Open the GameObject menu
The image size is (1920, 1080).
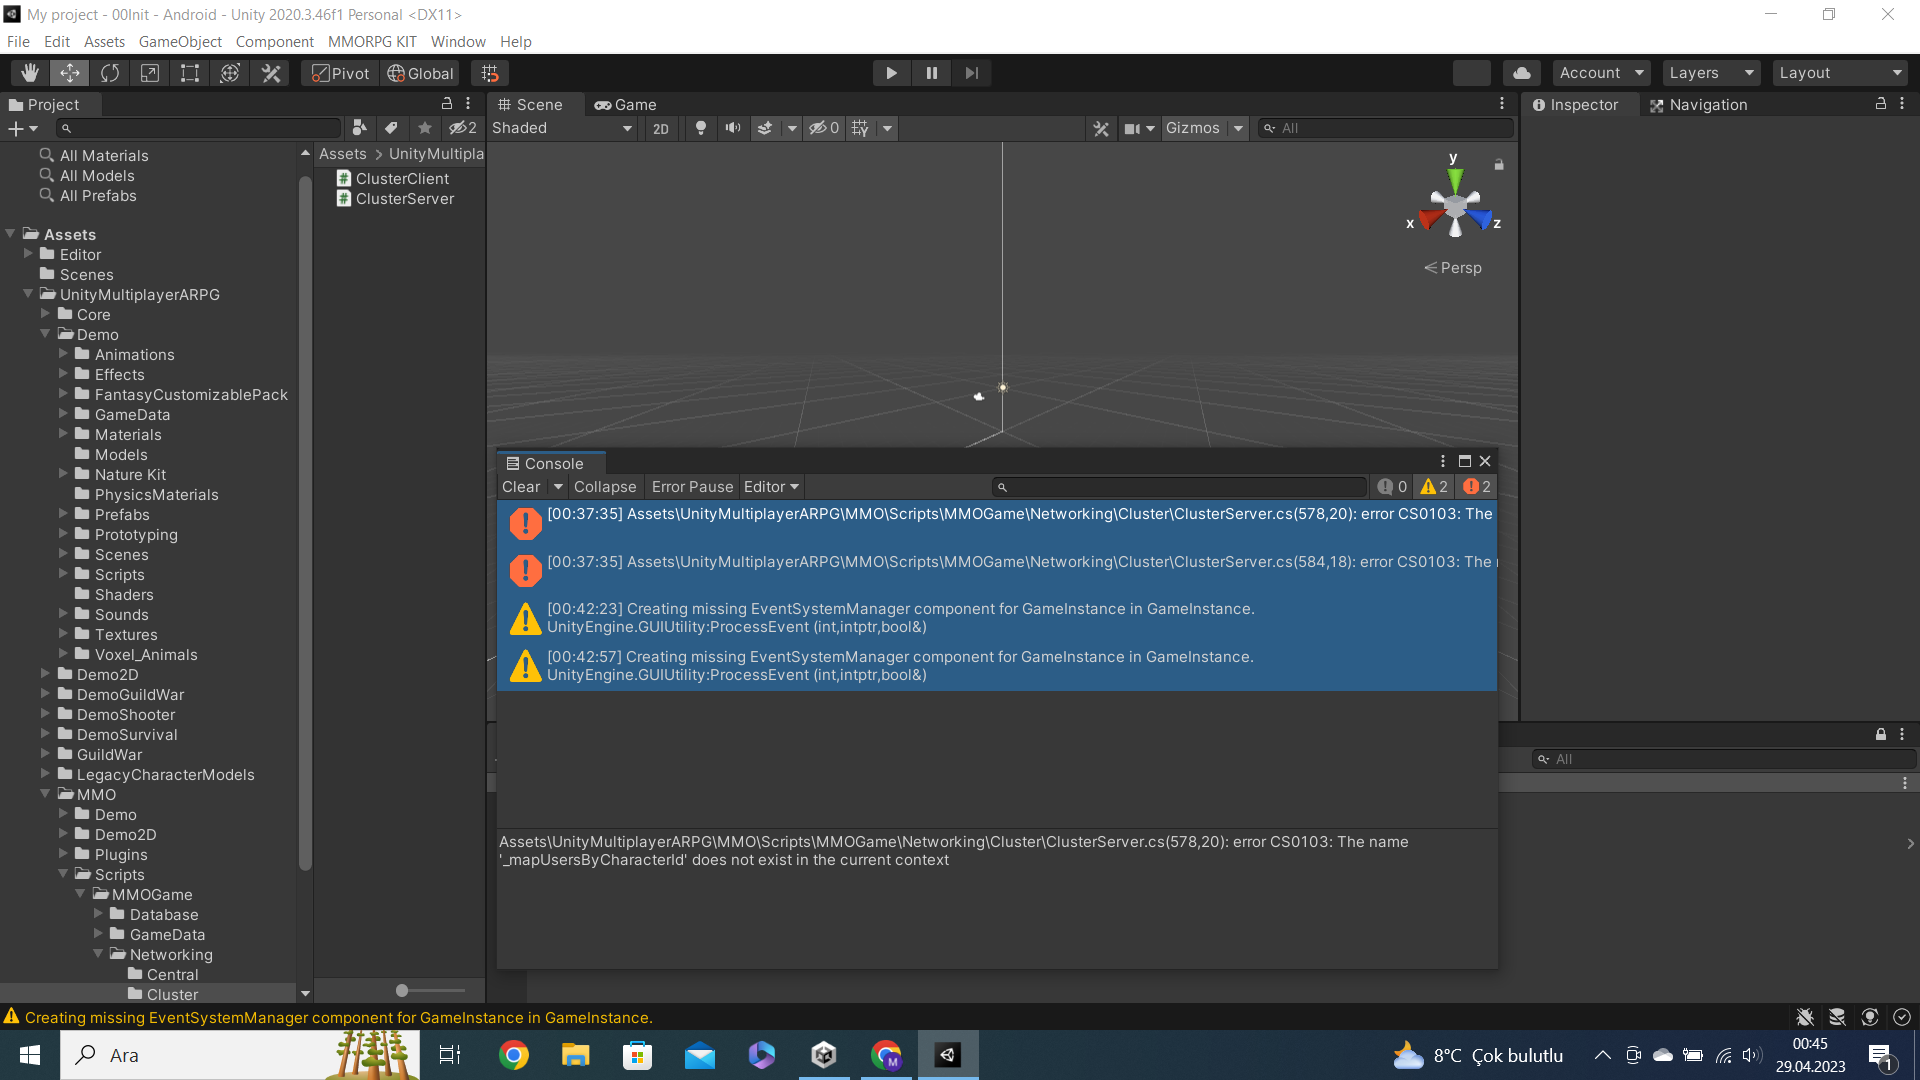point(180,41)
